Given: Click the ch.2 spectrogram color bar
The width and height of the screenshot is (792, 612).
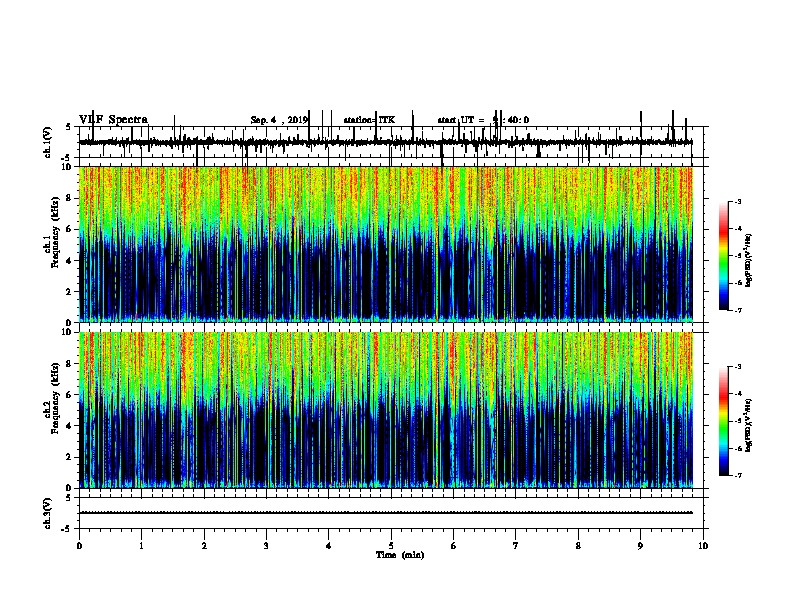Looking at the screenshot, I should pos(724,421).
